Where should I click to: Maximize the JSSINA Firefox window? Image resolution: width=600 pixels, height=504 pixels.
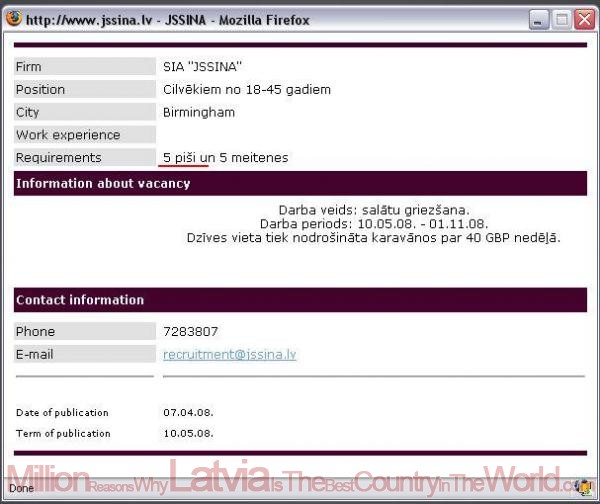point(560,19)
